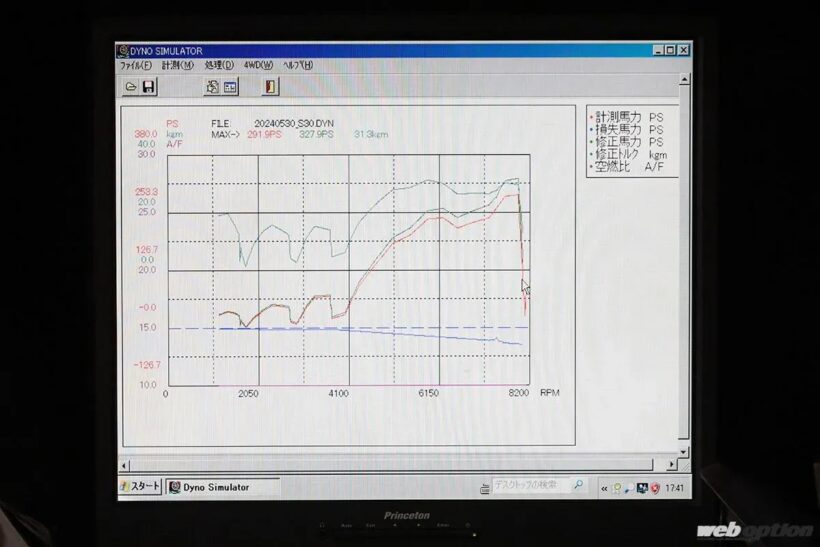This screenshot has height=547, width=820.
Task: Click the red shield security tray icon
Action: click(x=656, y=487)
